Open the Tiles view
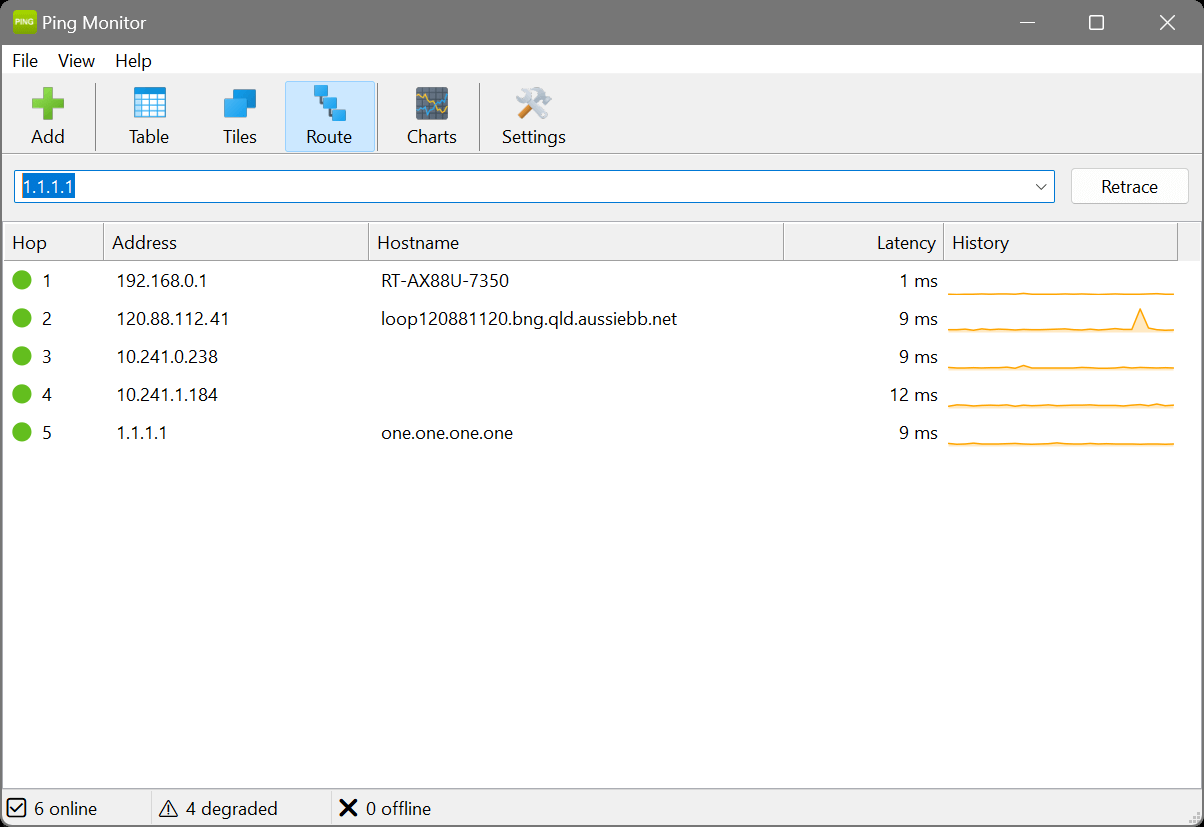Screen dimensions: 1204x827 [239, 100]
